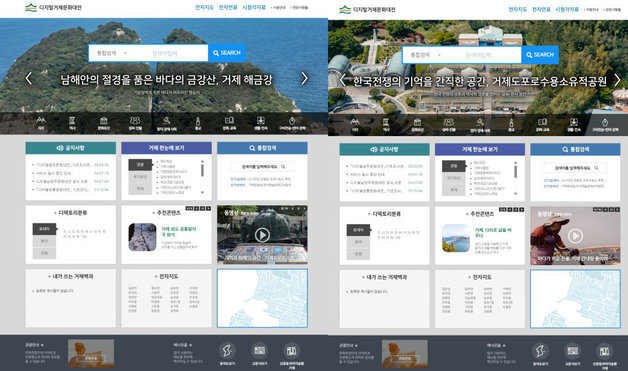Click the blue SEARCH button on right page
Image resolution: width=628 pixels, height=371 pixels.
(x=540, y=55)
